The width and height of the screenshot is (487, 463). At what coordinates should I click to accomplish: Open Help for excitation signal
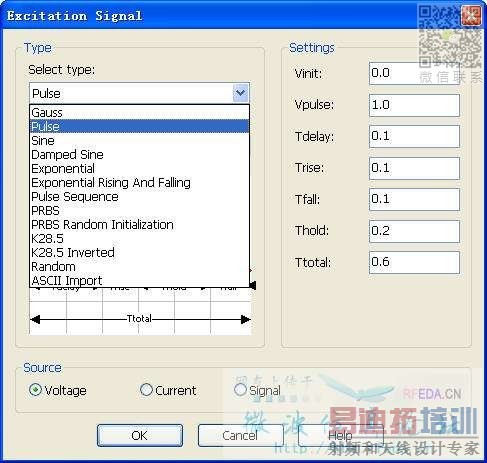tap(340, 435)
